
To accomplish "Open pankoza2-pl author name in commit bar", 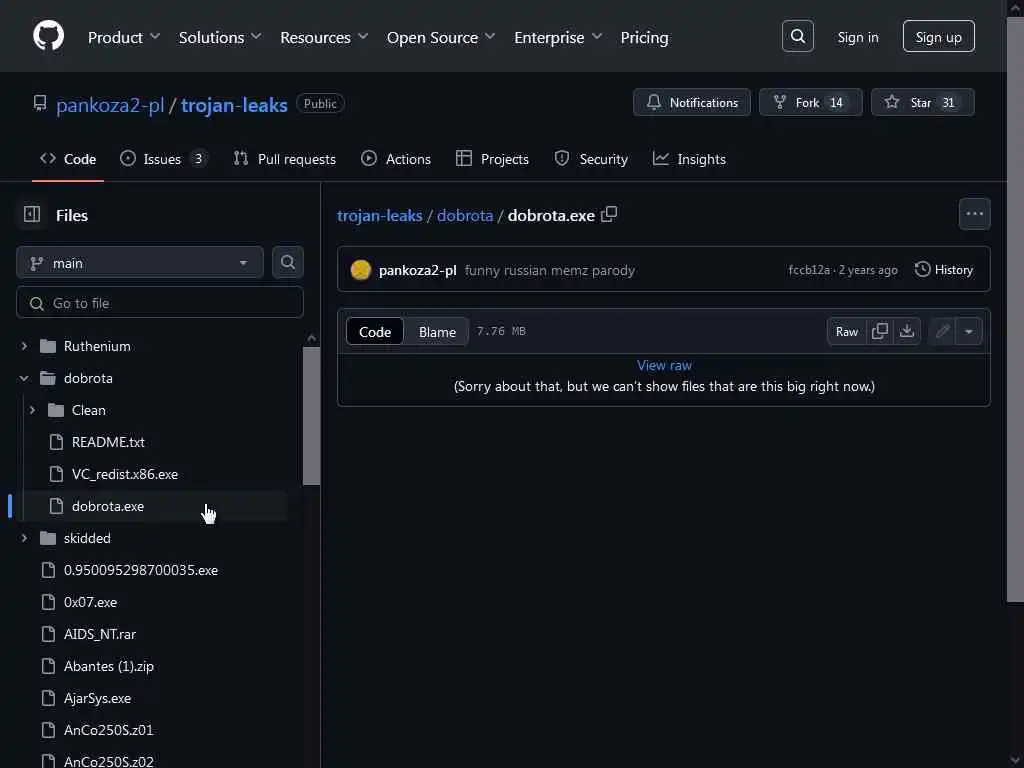I will tap(417, 270).
